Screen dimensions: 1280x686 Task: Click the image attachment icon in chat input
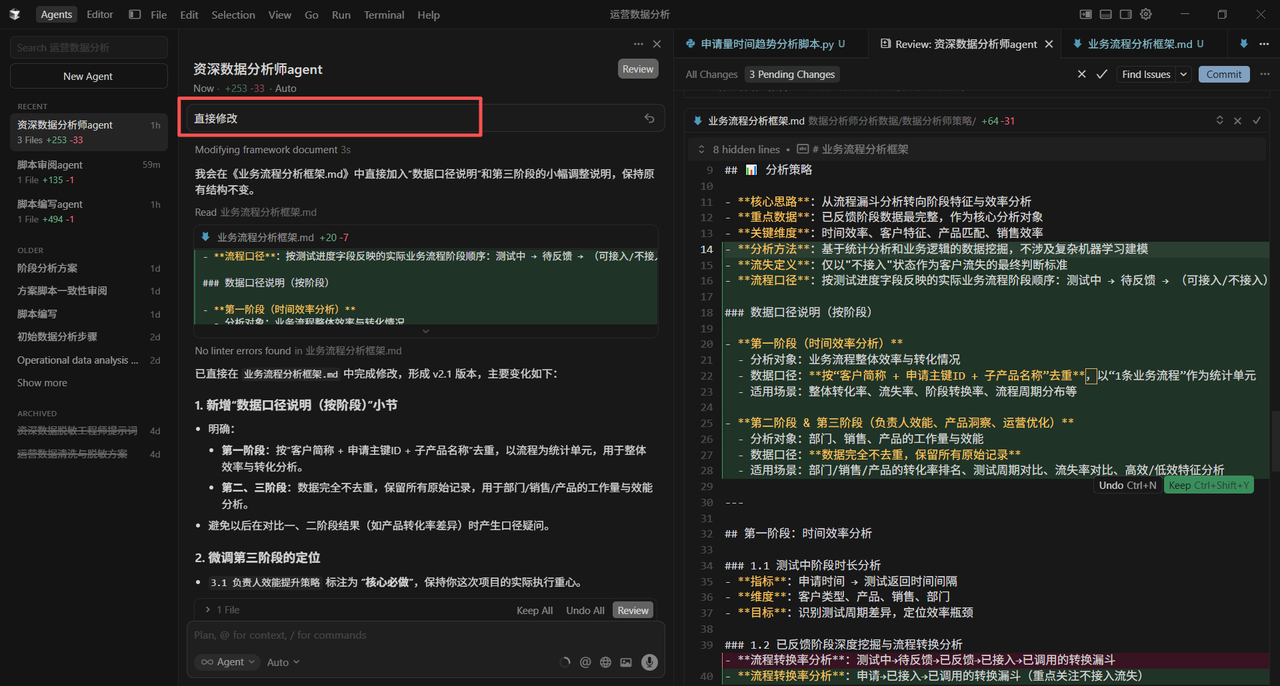(x=628, y=661)
